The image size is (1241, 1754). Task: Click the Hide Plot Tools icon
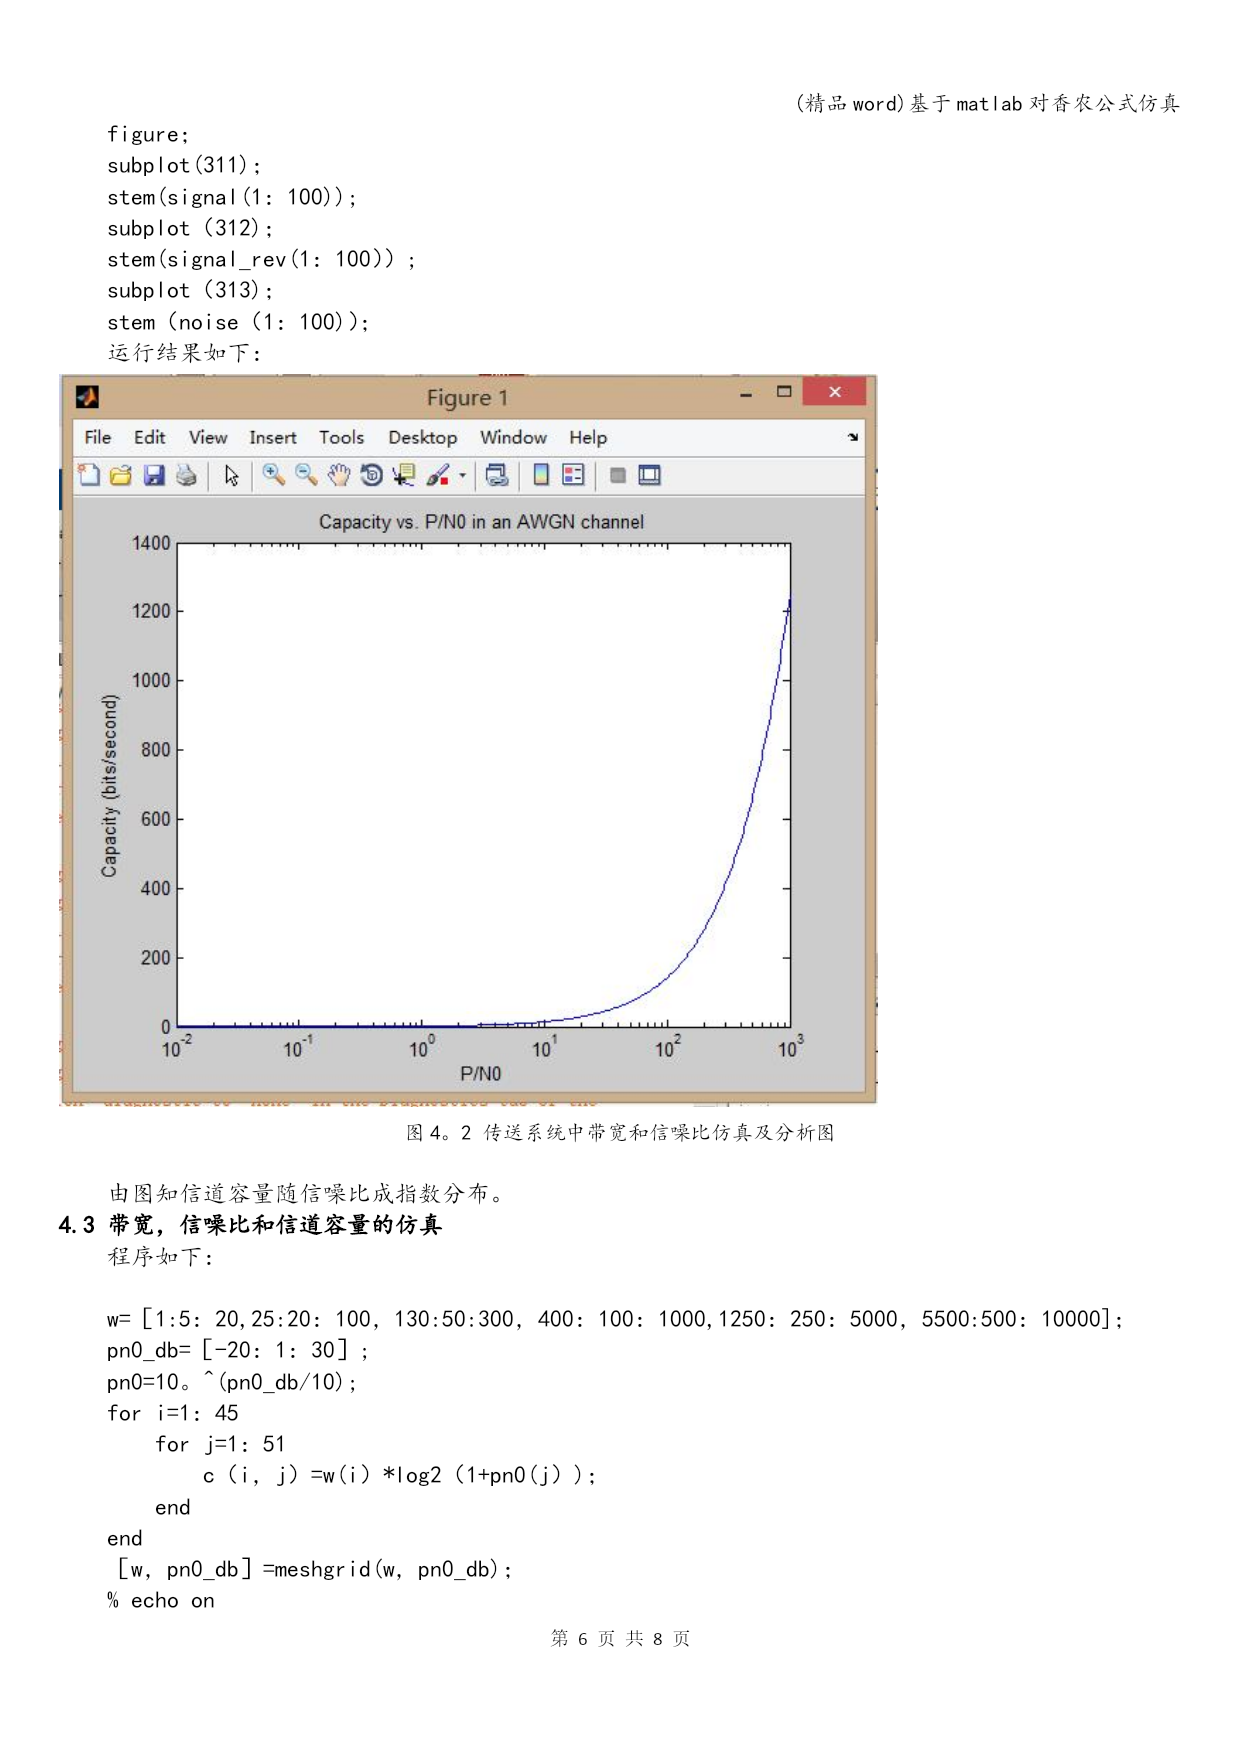(x=618, y=476)
